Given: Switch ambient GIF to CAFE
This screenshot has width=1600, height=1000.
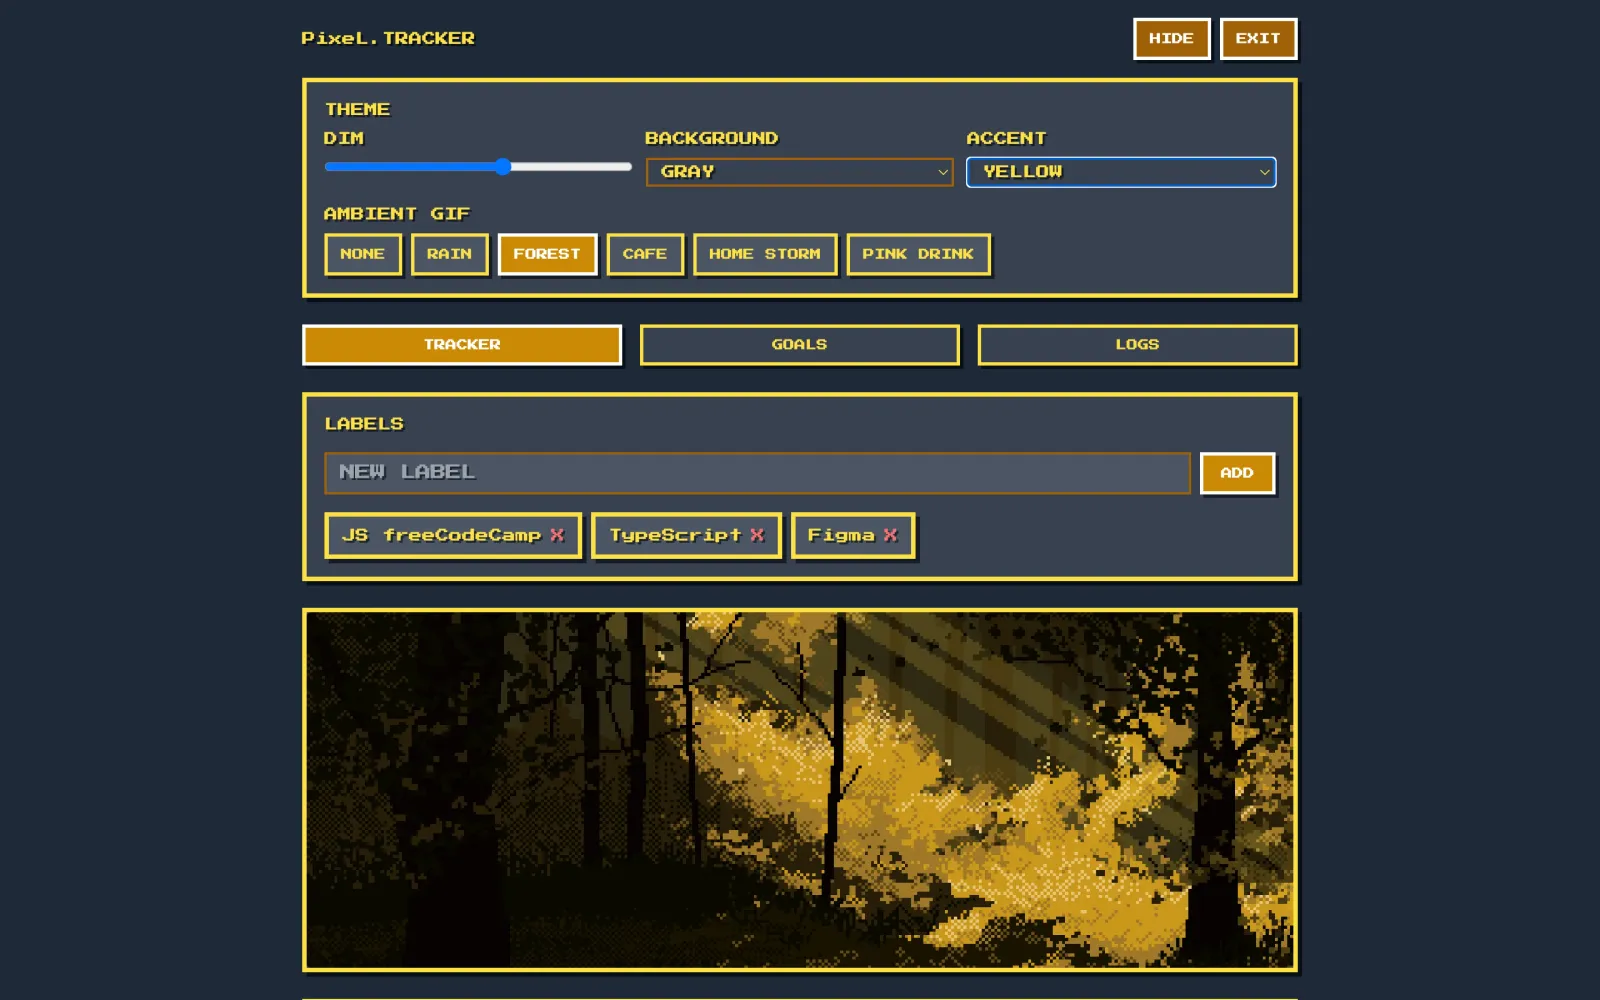Looking at the screenshot, I should (x=645, y=254).
